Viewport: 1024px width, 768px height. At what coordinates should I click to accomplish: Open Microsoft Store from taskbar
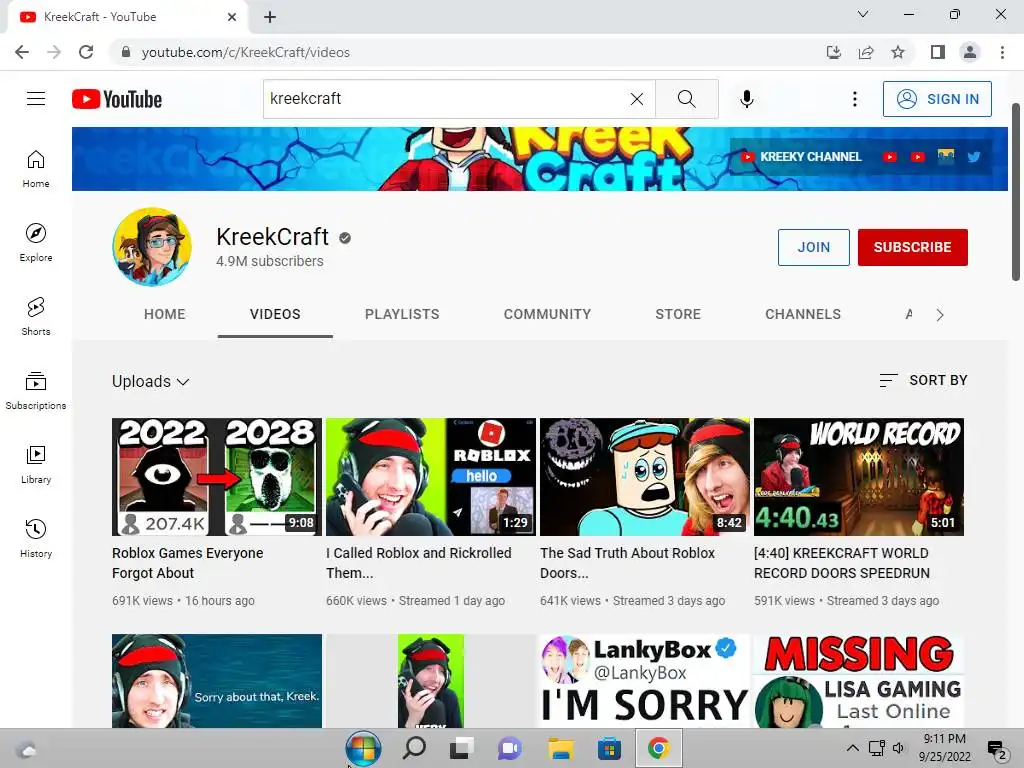[x=609, y=748]
